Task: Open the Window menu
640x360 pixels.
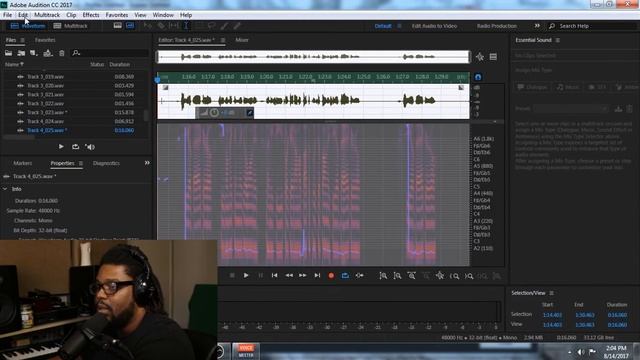Action: coord(163,15)
